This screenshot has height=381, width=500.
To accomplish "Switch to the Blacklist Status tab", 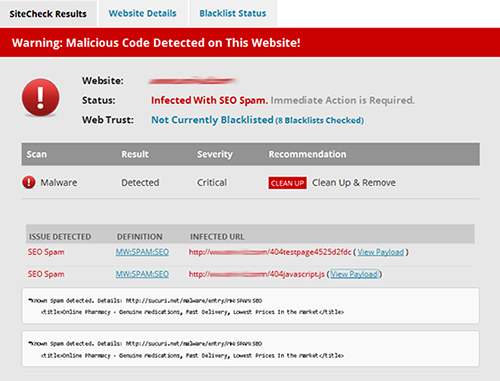I will coord(233,13).
